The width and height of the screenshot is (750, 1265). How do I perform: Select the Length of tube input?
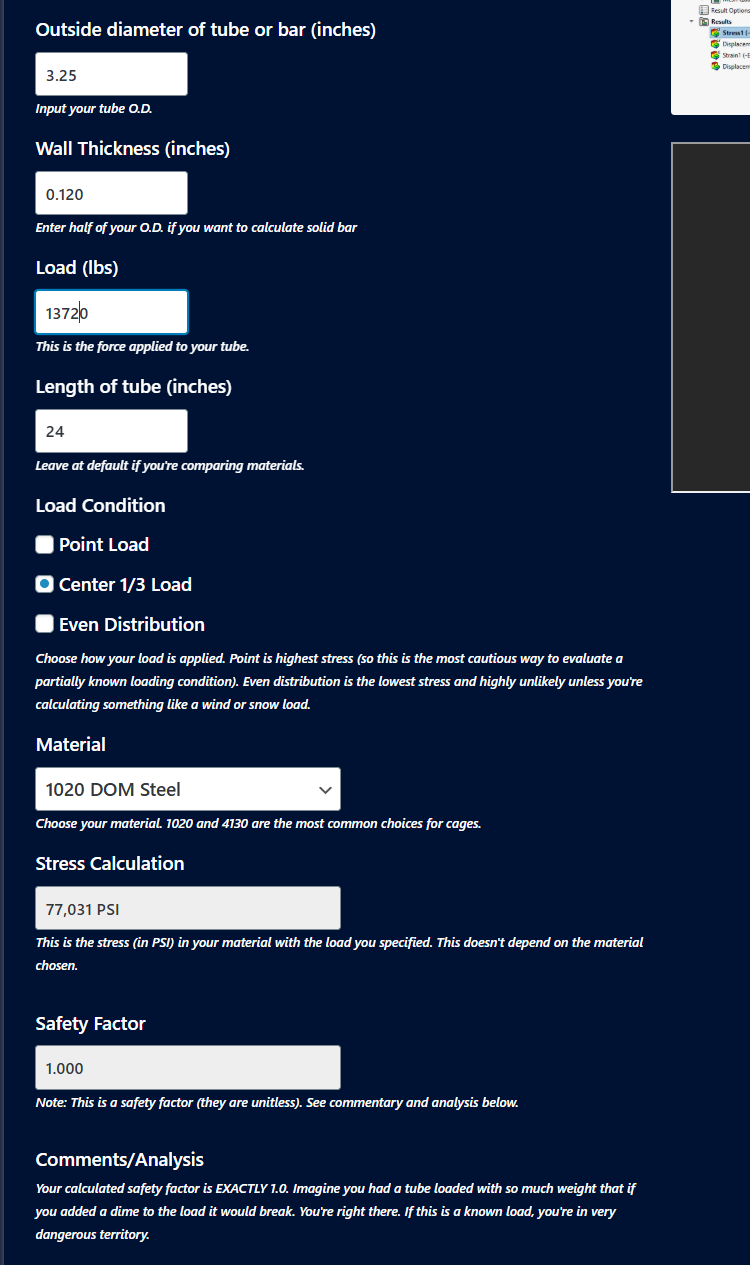click(111, 431)
